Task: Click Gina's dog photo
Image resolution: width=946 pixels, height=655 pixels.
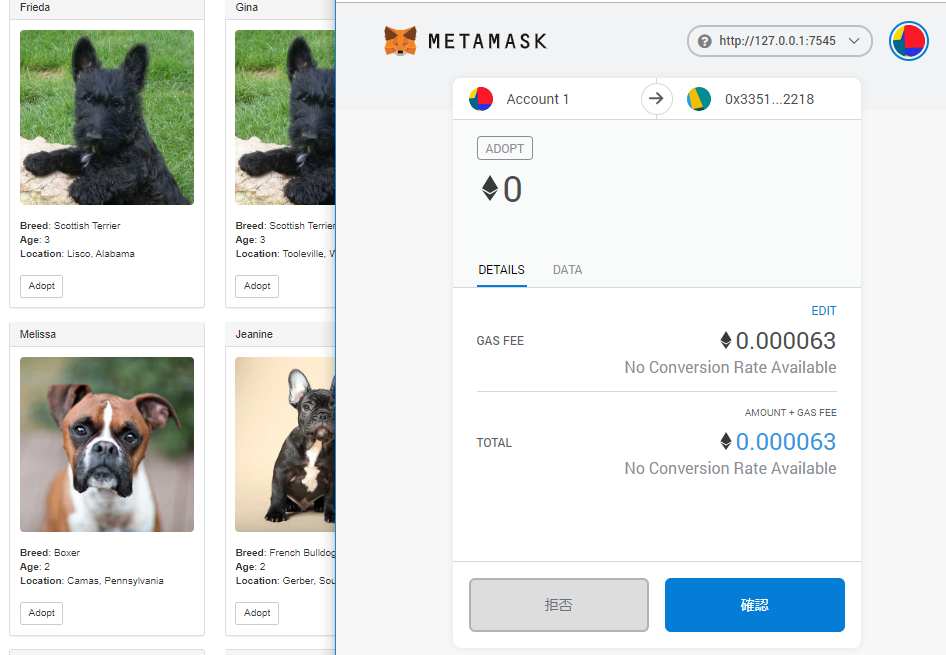Action: click(285, 118)
